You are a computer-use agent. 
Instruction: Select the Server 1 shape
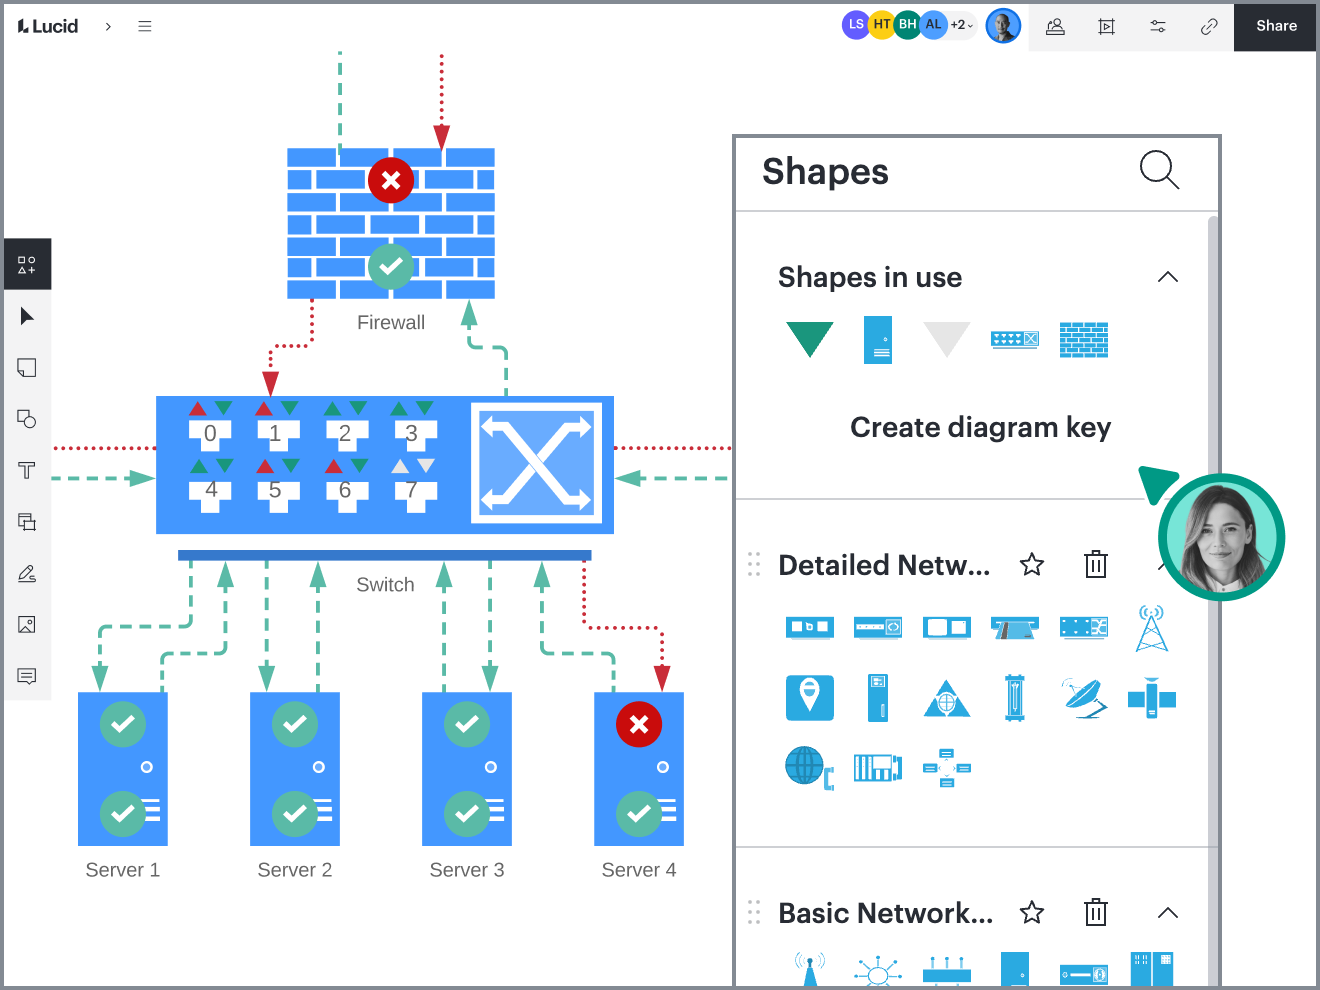point(123,768)
